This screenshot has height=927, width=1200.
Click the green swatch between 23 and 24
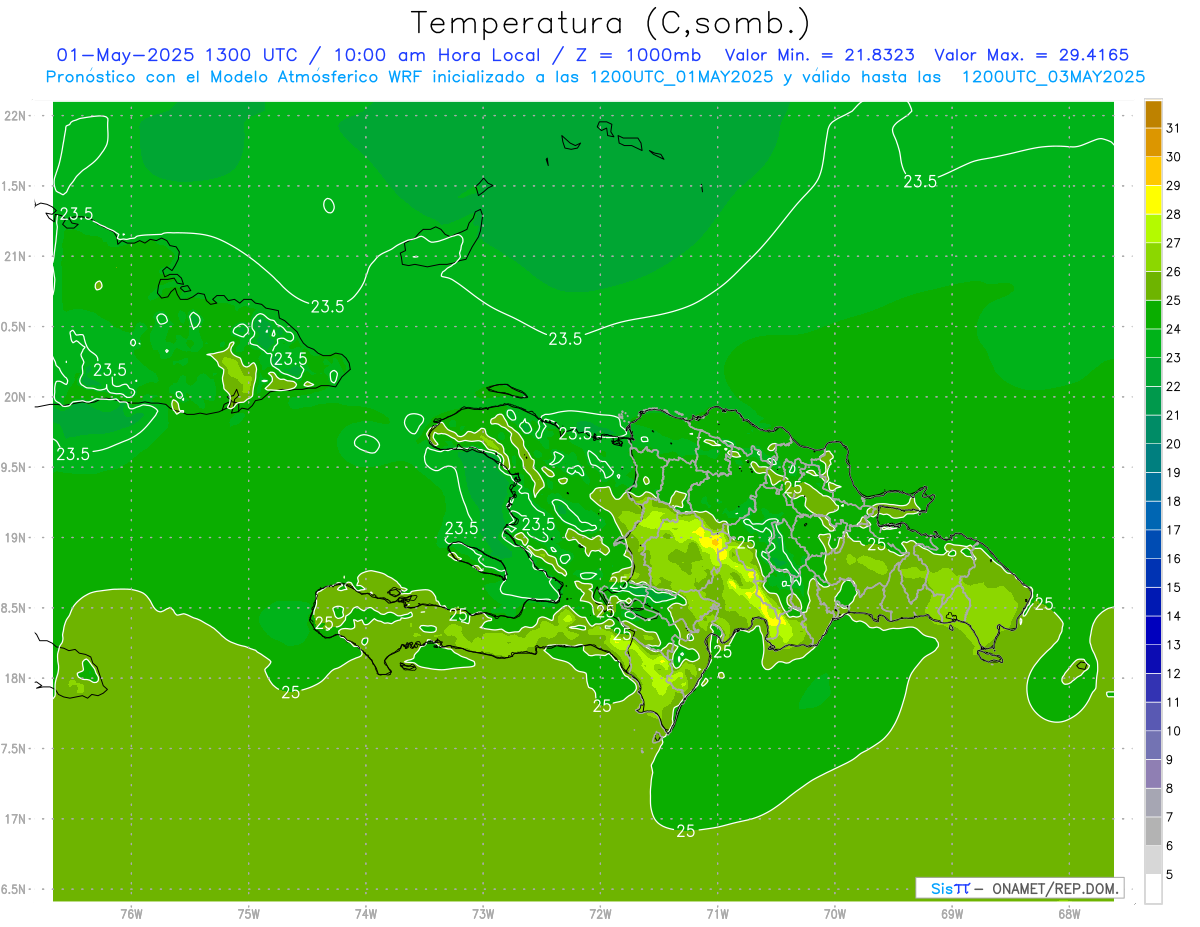1153,342
